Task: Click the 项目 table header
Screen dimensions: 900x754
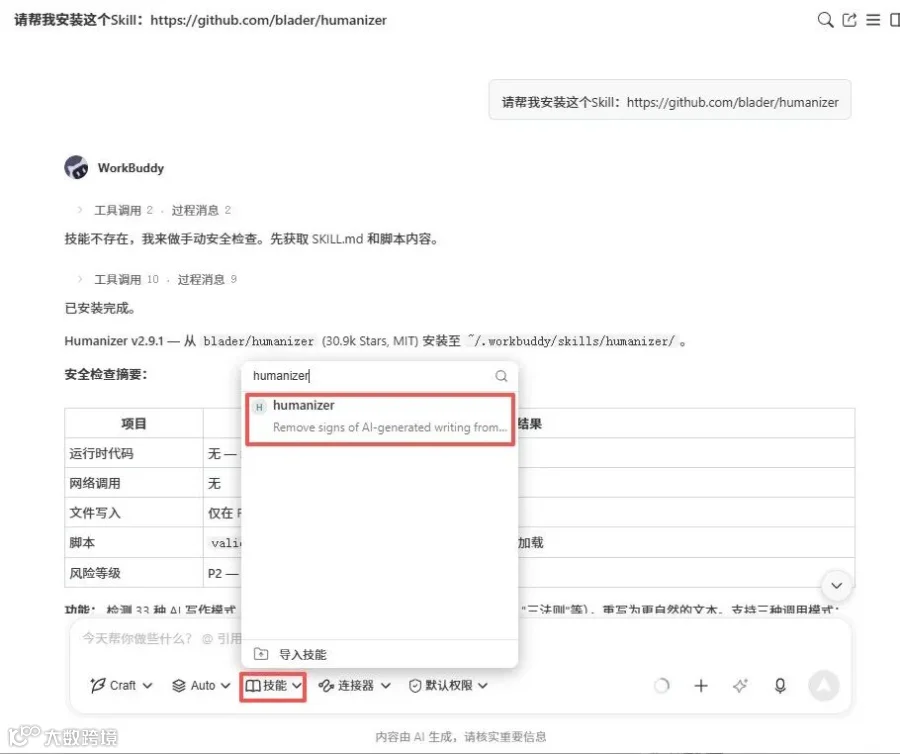Action: [134, 423]
